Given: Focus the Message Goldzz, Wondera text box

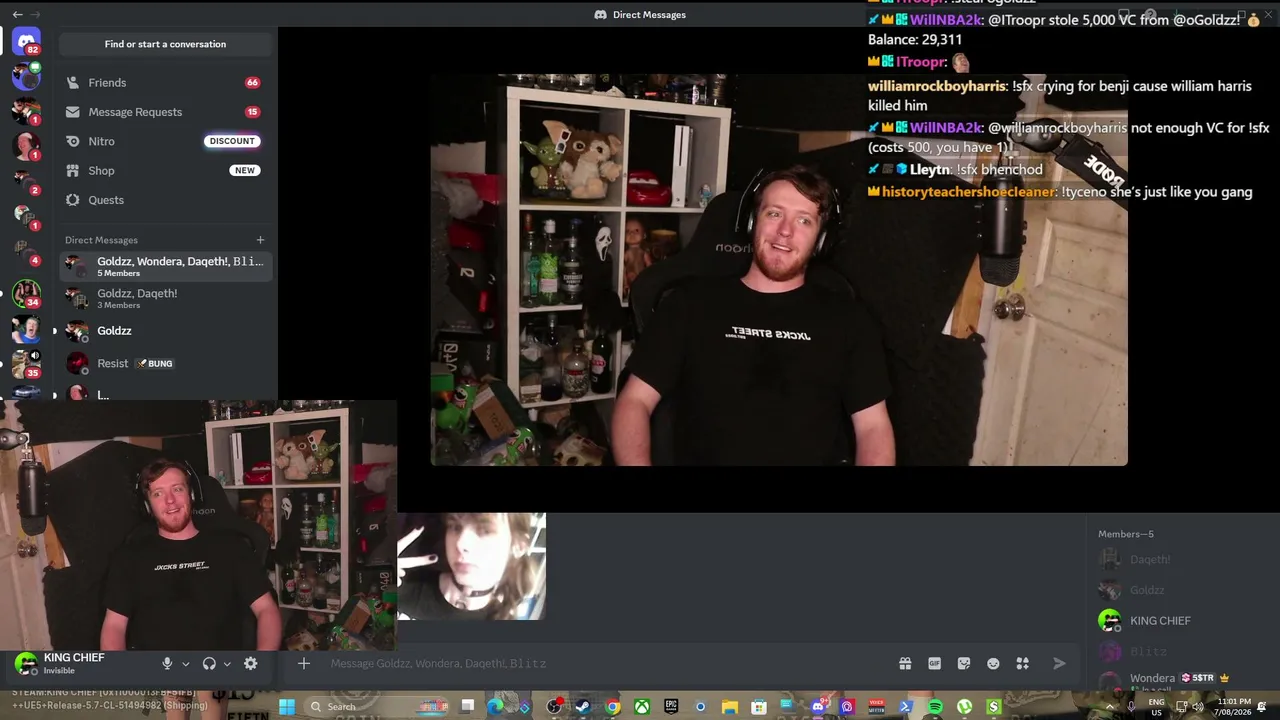Looking at the screenshot, I should coord(610,663).
